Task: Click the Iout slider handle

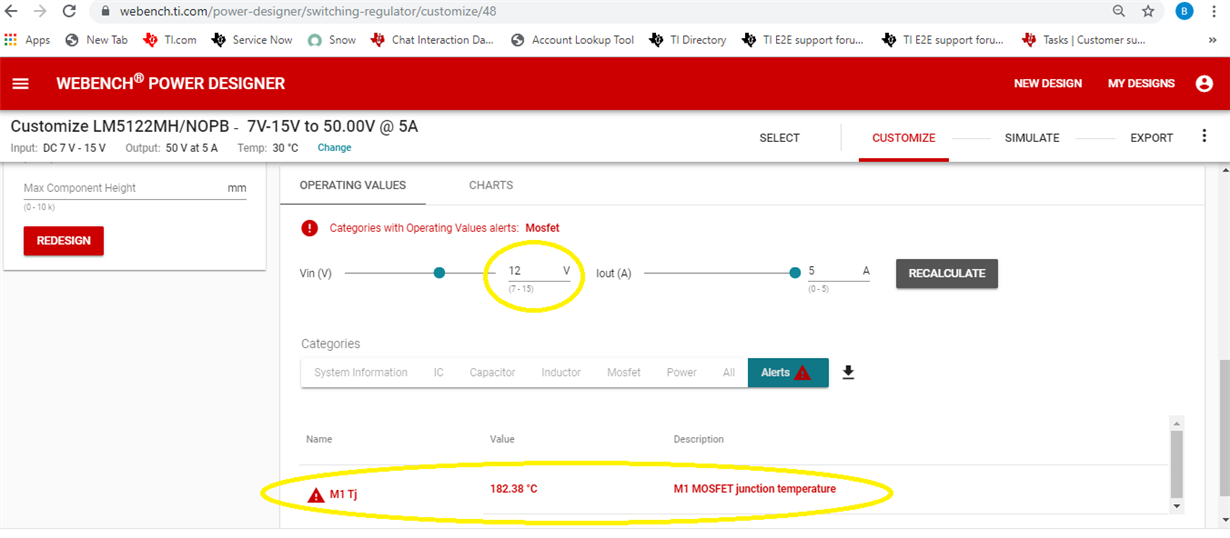Action: click(x=795, y=272)
